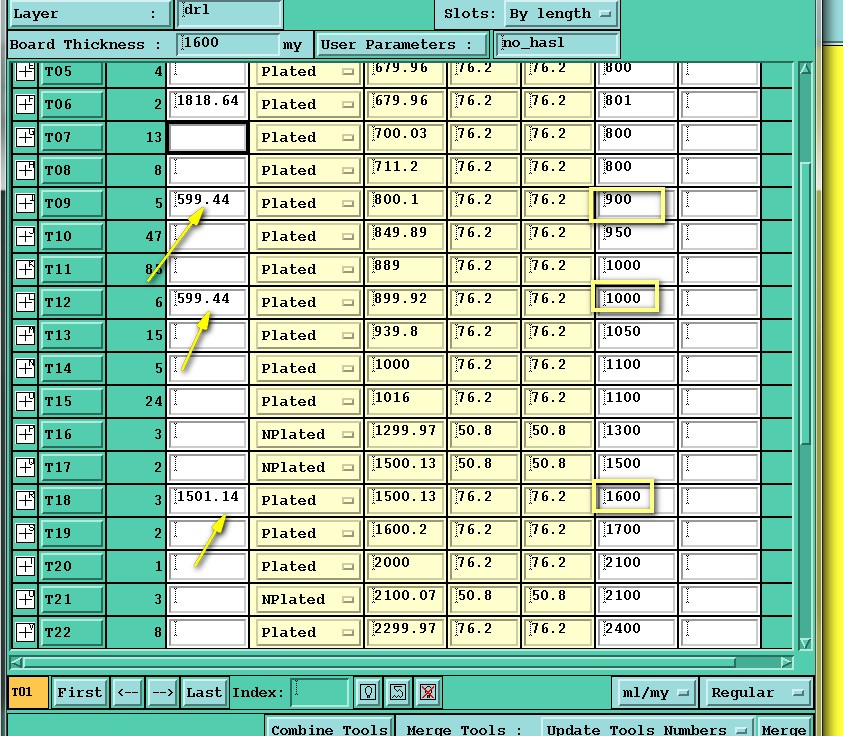
Task: Click the User Parameters no_hasl field
Action: coord(558,44)
